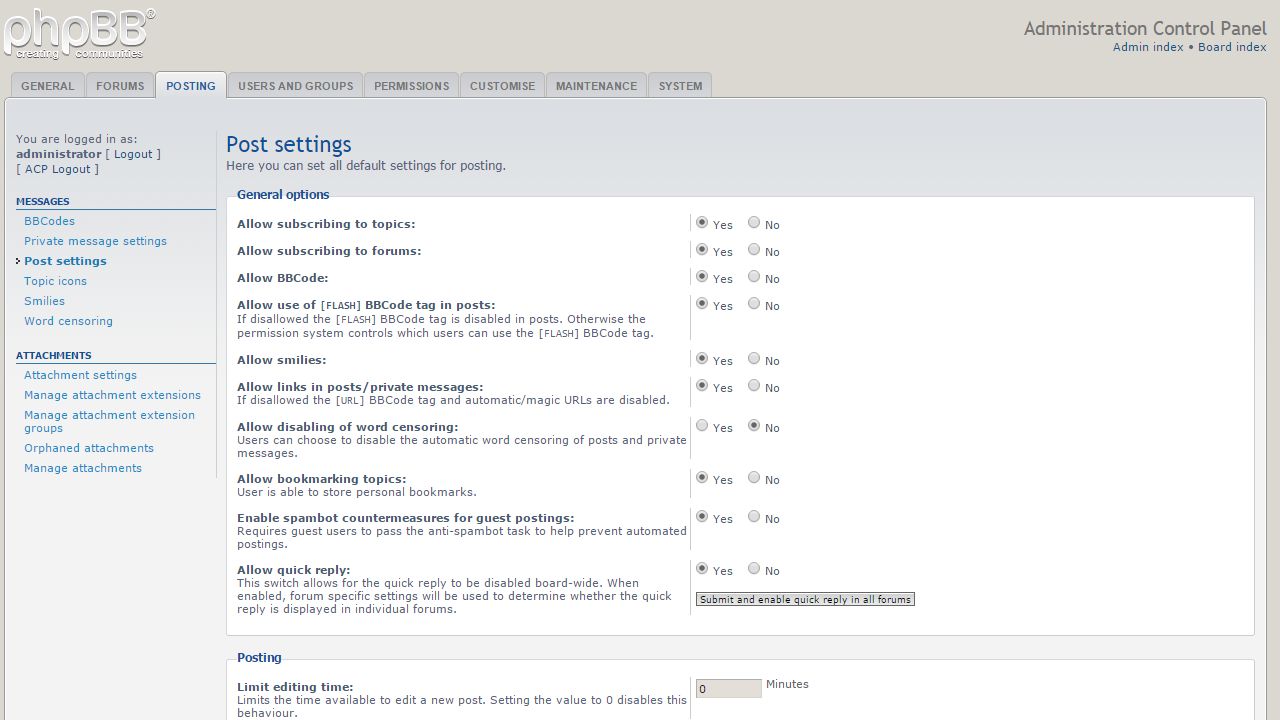This screenshot has width=1280, height=720.
Task: Open Word censoring in the sidebar
Action: (69, 321)
